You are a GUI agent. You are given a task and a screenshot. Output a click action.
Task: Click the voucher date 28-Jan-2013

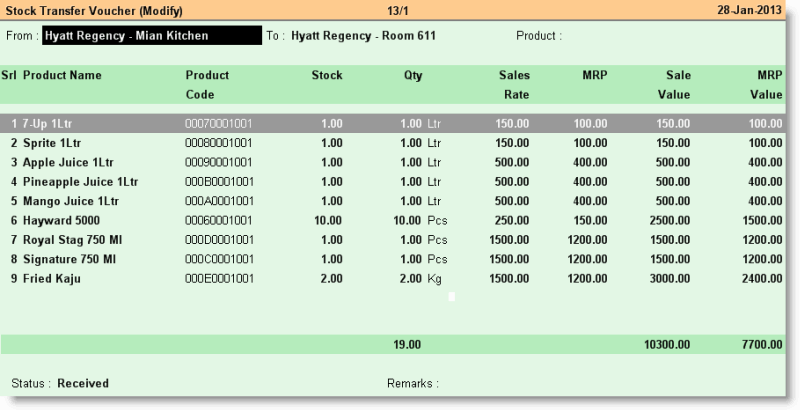749,10
